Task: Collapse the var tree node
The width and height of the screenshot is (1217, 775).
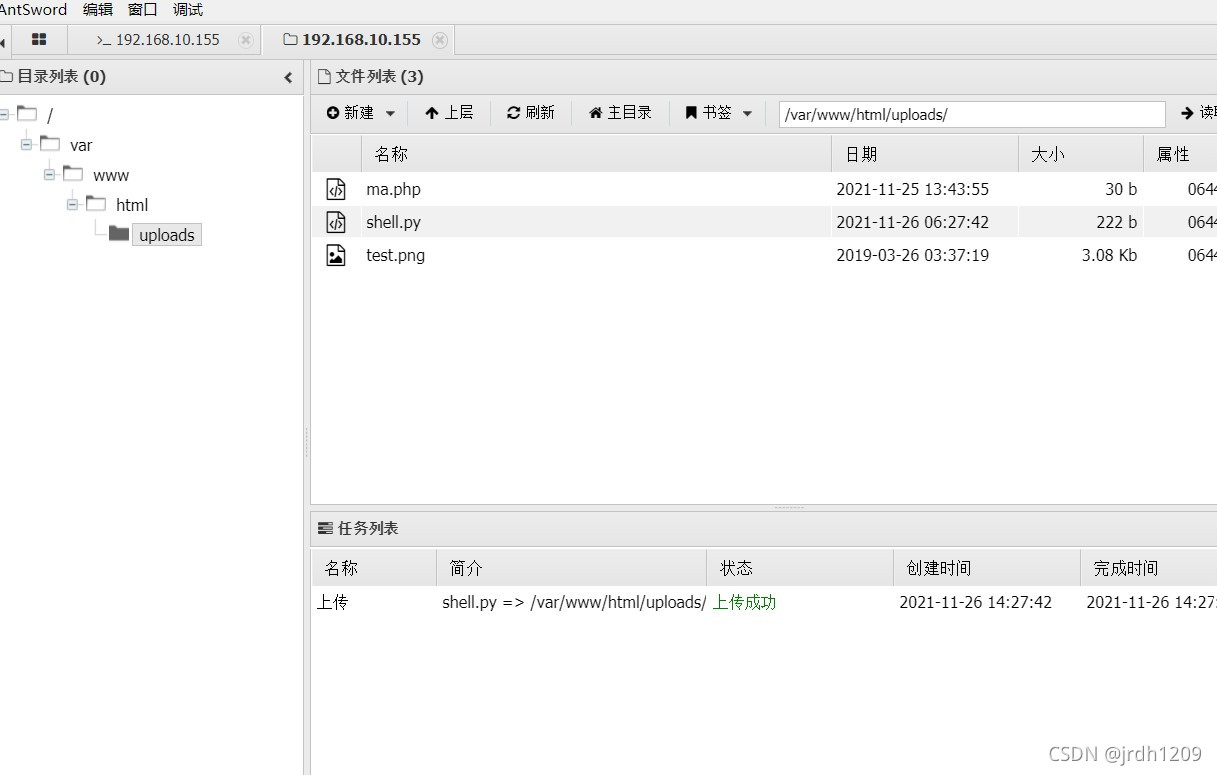Action: tap(27, 145)
